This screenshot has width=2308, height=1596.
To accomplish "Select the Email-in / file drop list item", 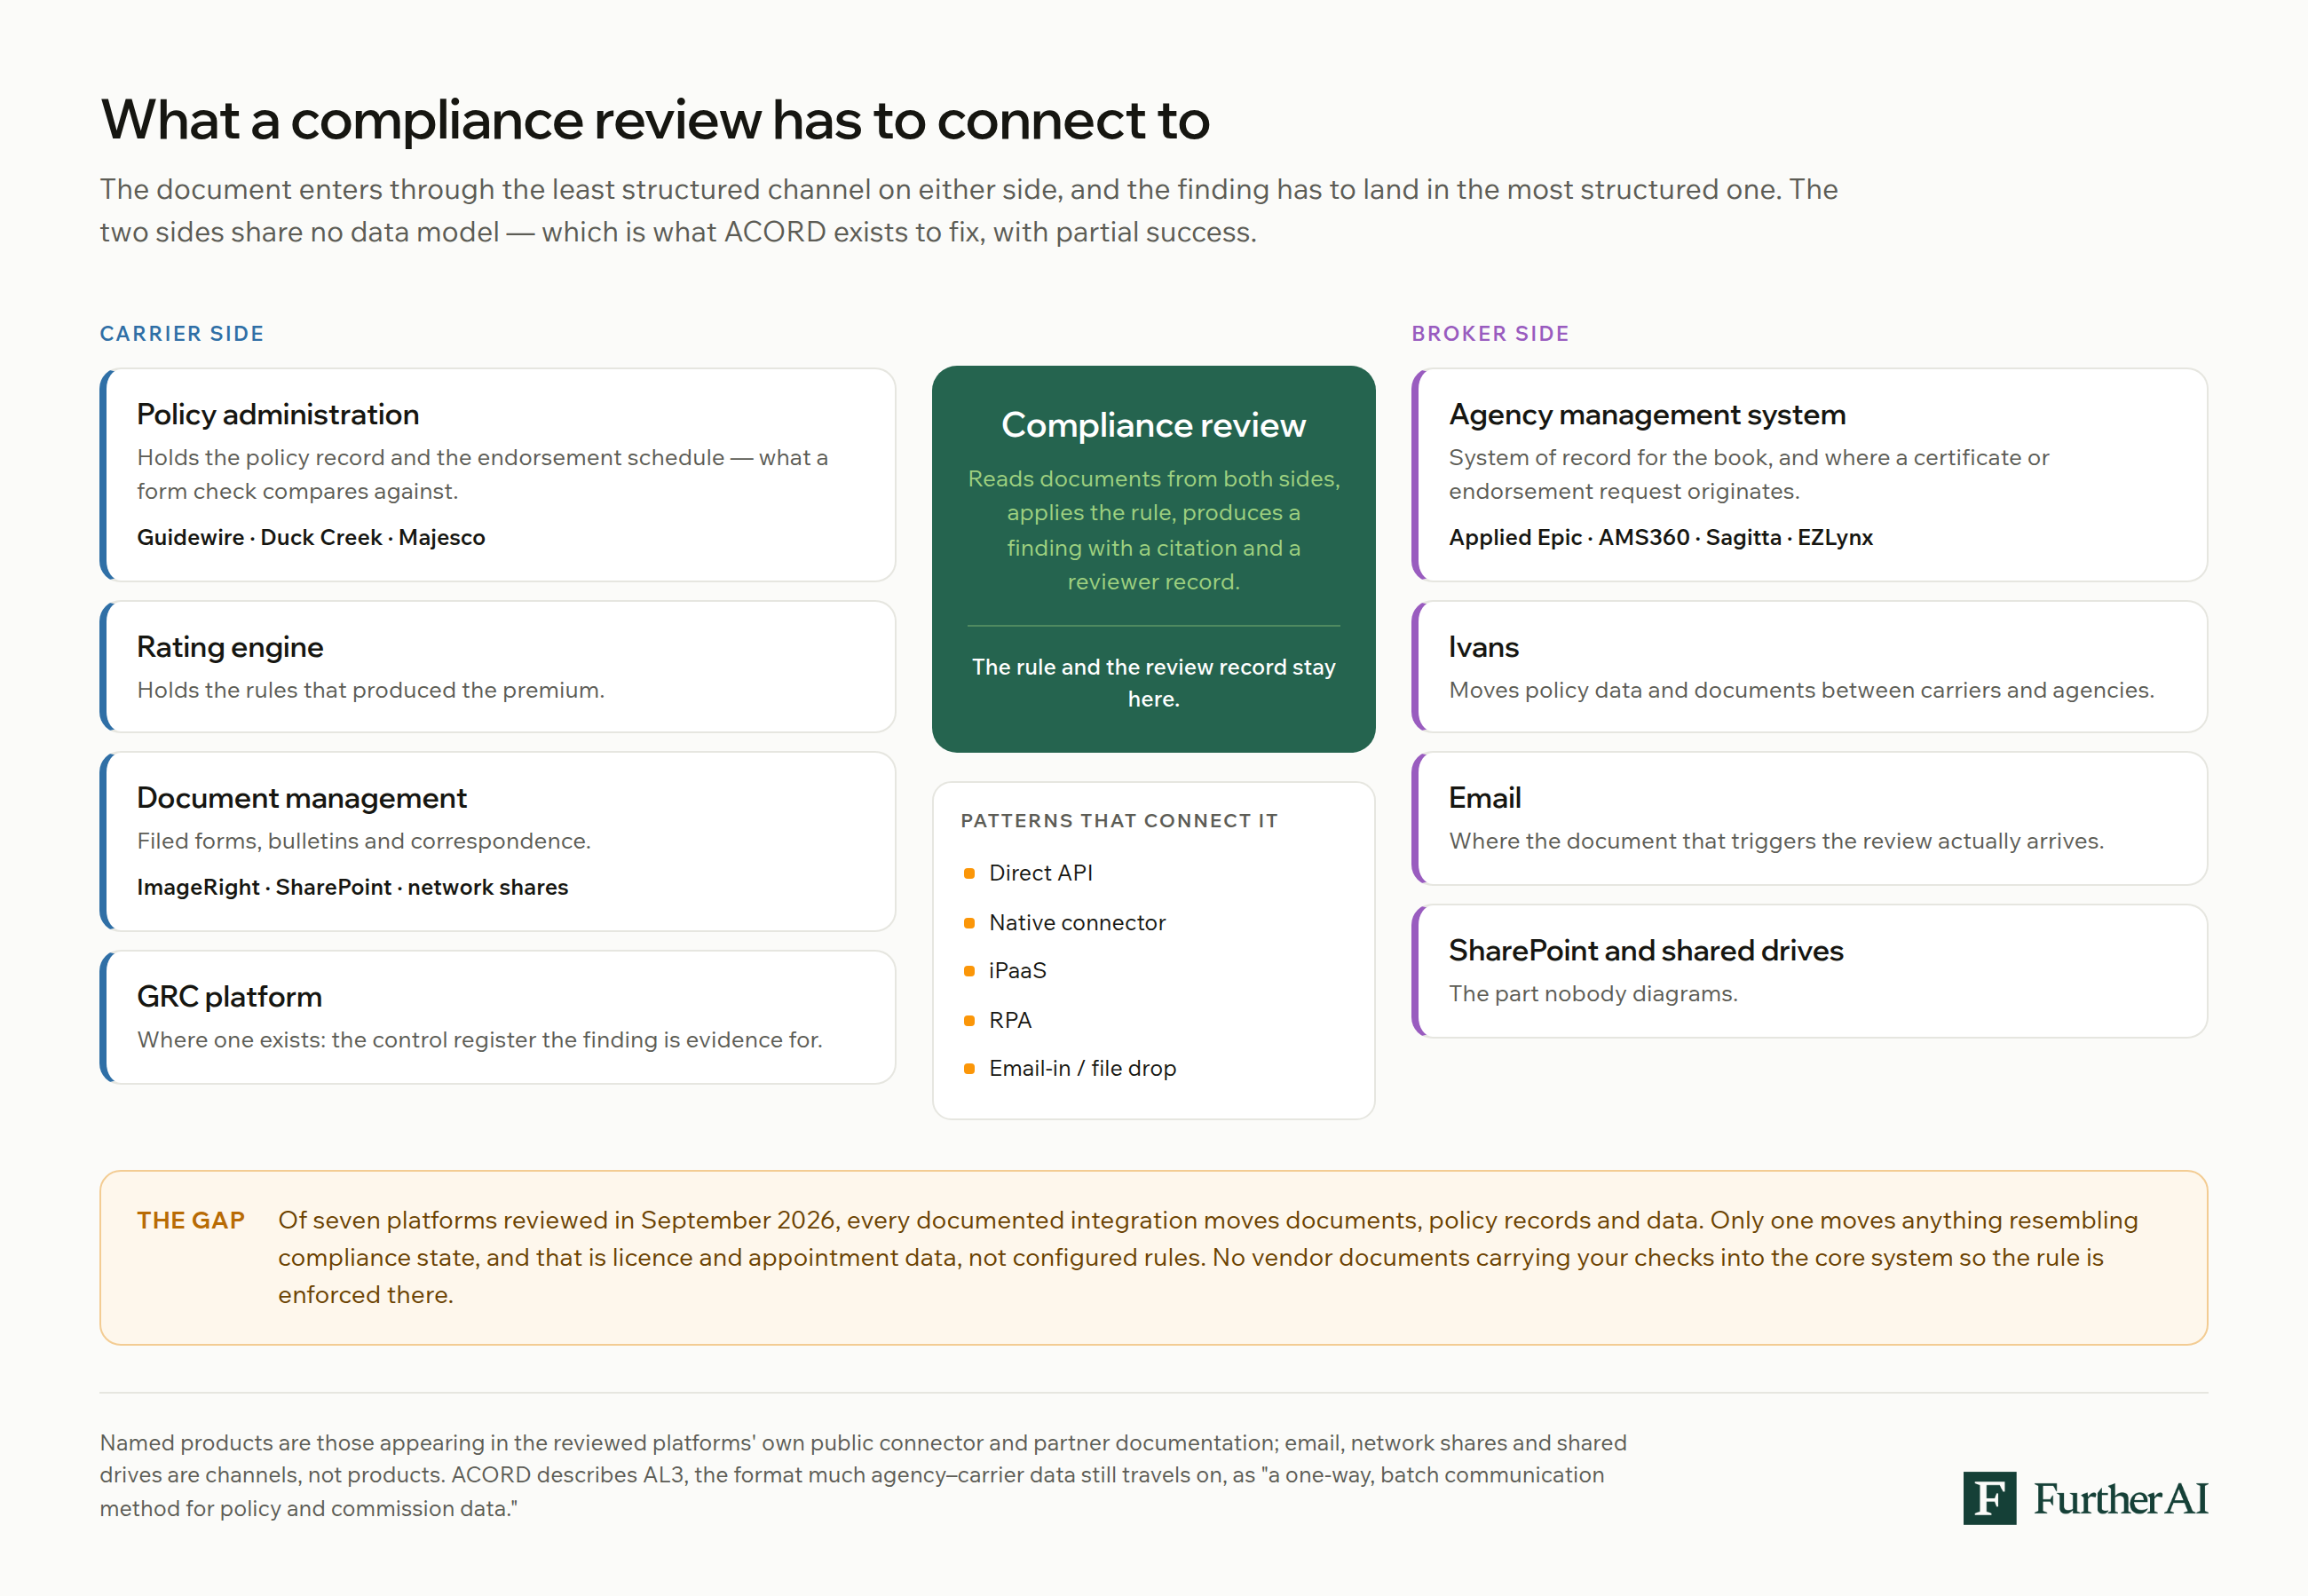I will point(1082,1069).
